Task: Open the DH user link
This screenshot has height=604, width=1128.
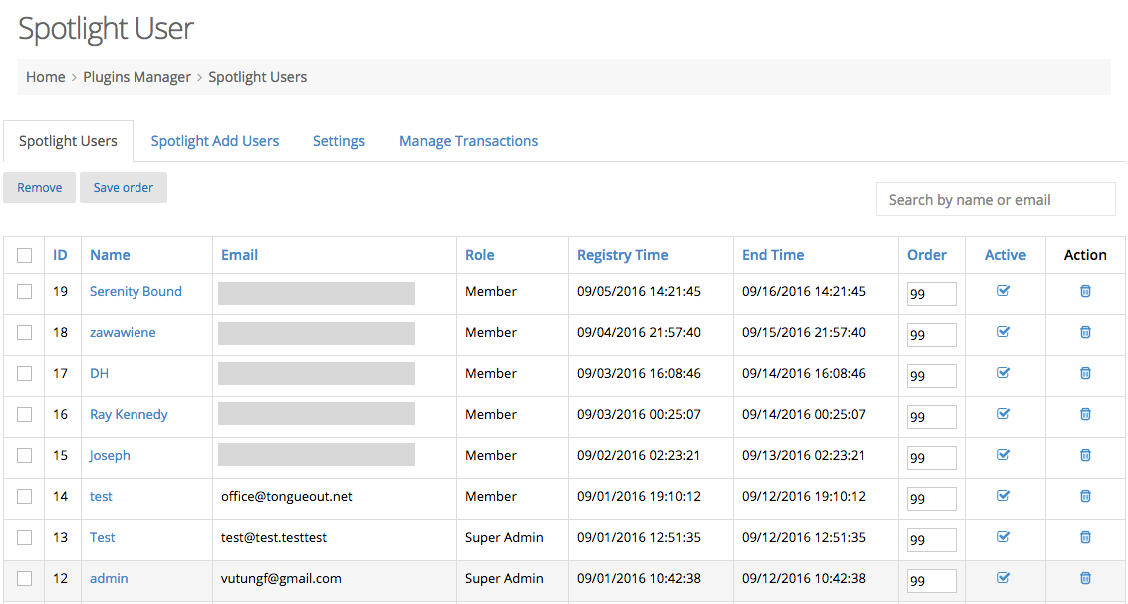Action: click(x=99, y=373)
